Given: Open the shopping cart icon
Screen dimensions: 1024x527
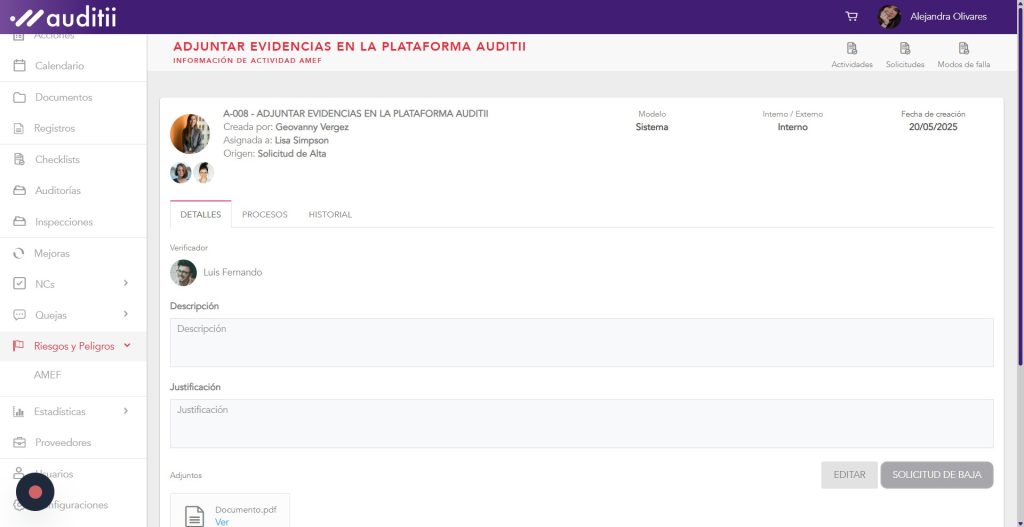Looking at the screenshot, I should [x=851, y=16].
